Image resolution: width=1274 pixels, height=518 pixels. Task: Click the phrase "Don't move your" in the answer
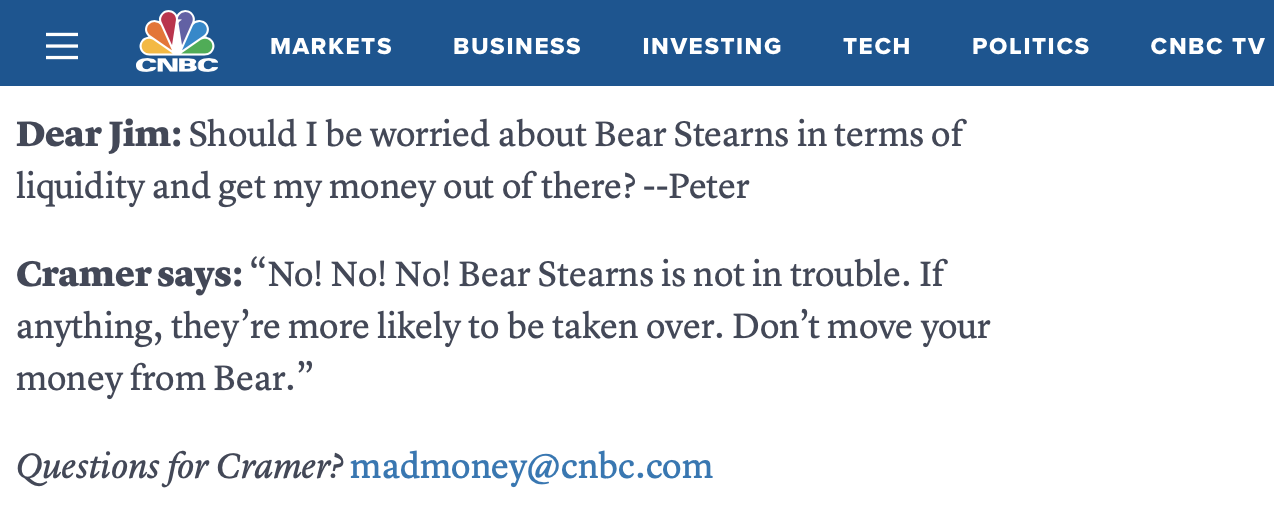(x=861, y=327)
